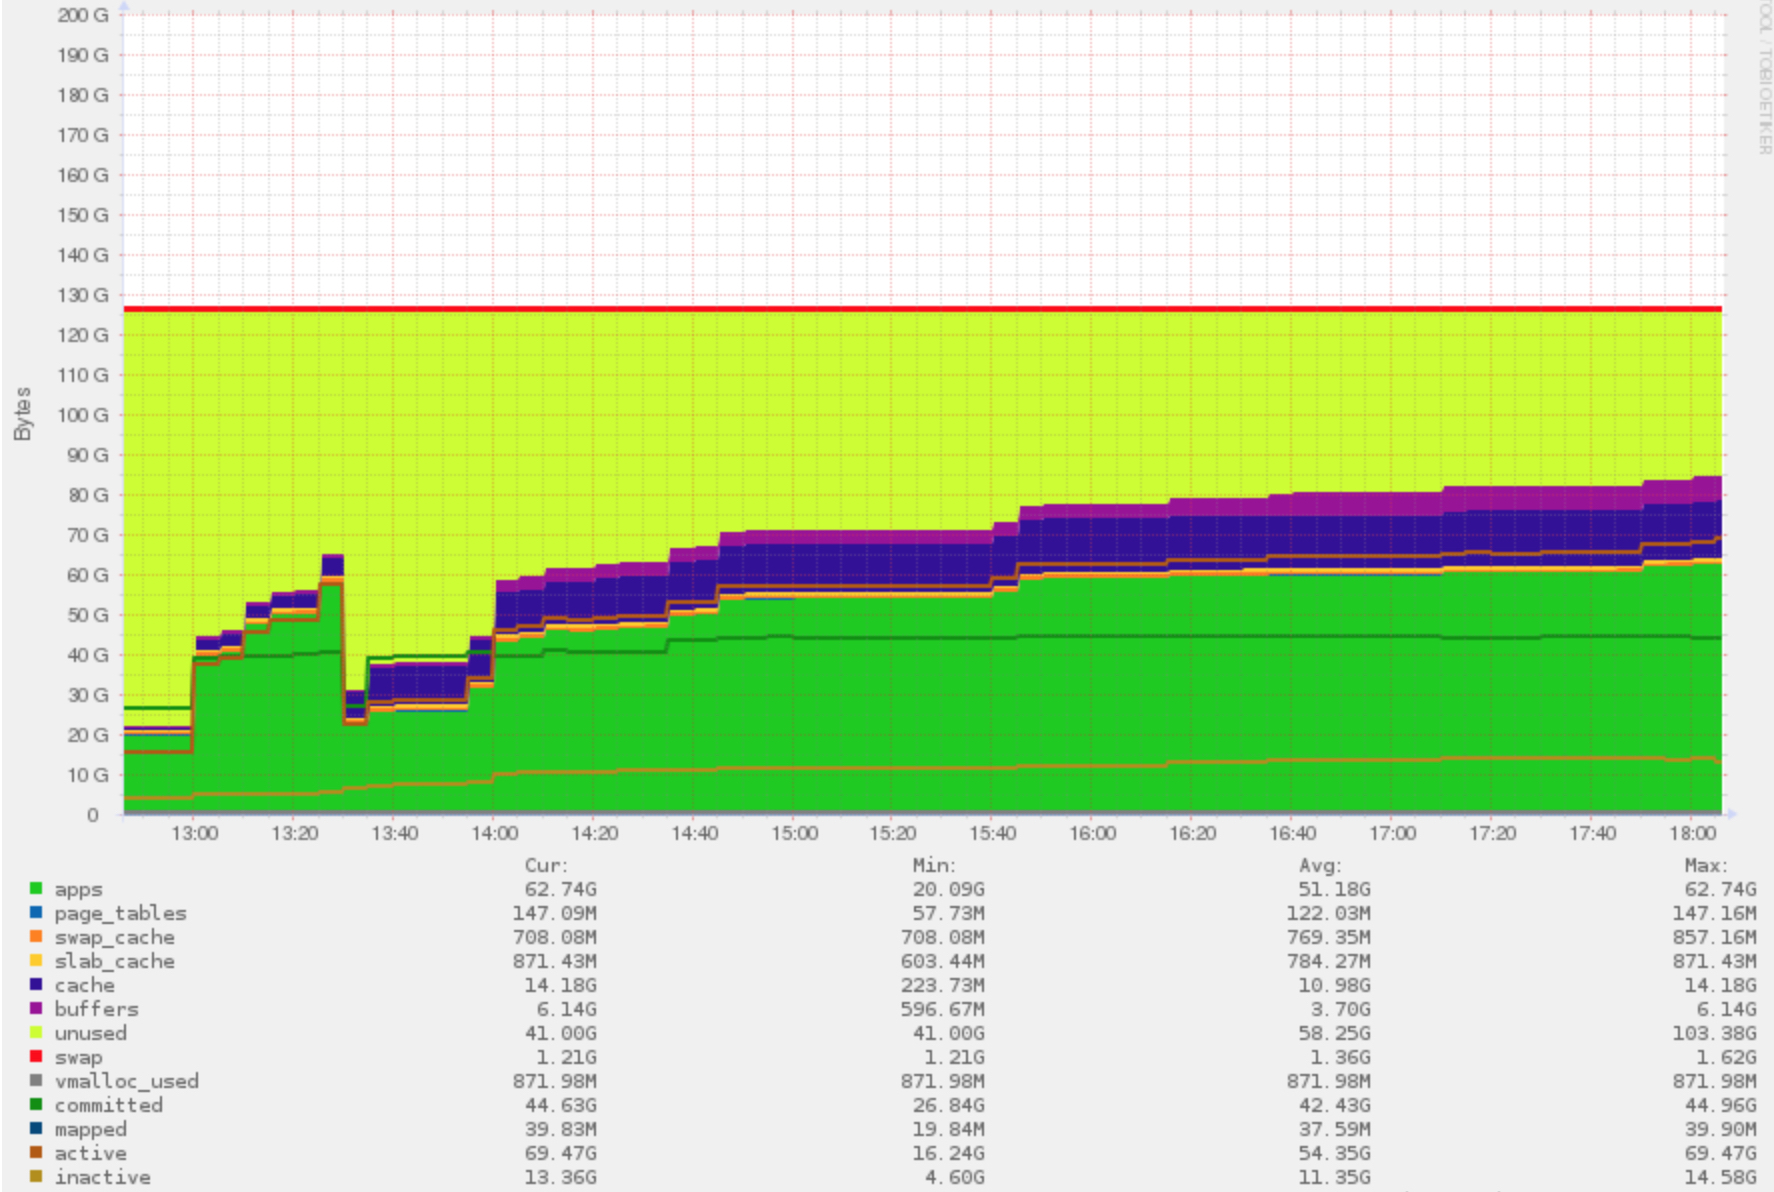Click the yellow slab_cache legend swatch
The image size is (1774, 1192).
tap(36, 960)
